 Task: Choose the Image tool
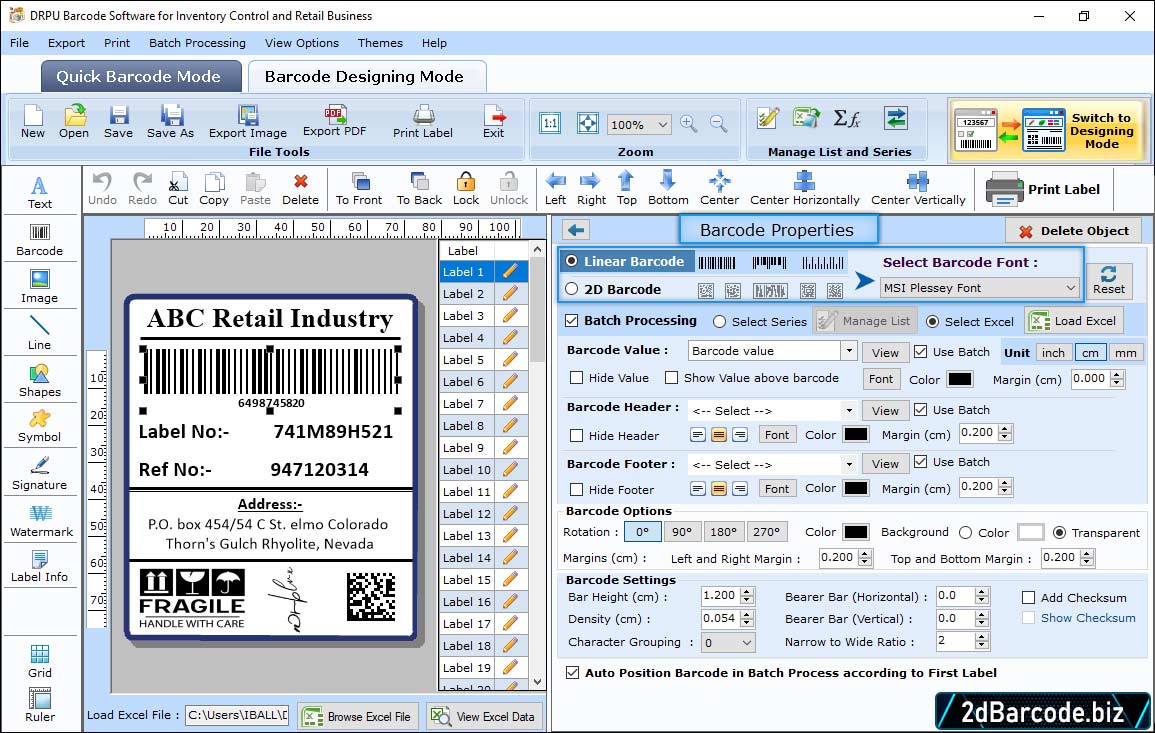coord(40,287)
